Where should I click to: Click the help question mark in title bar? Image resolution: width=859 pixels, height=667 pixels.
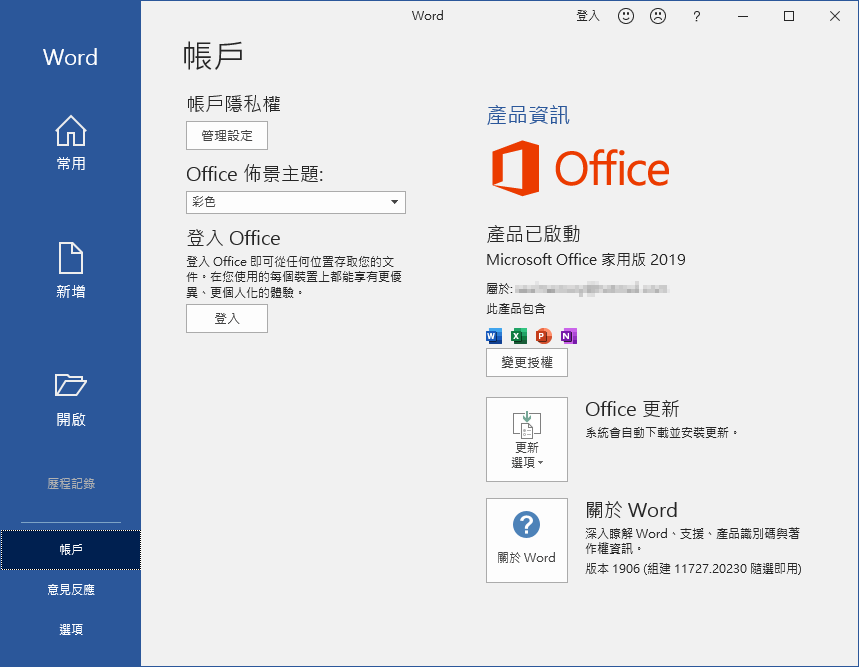pos(696,16)
